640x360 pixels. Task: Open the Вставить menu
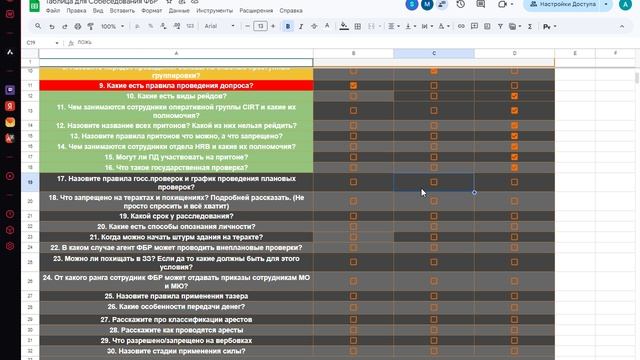tap(122, 11)
